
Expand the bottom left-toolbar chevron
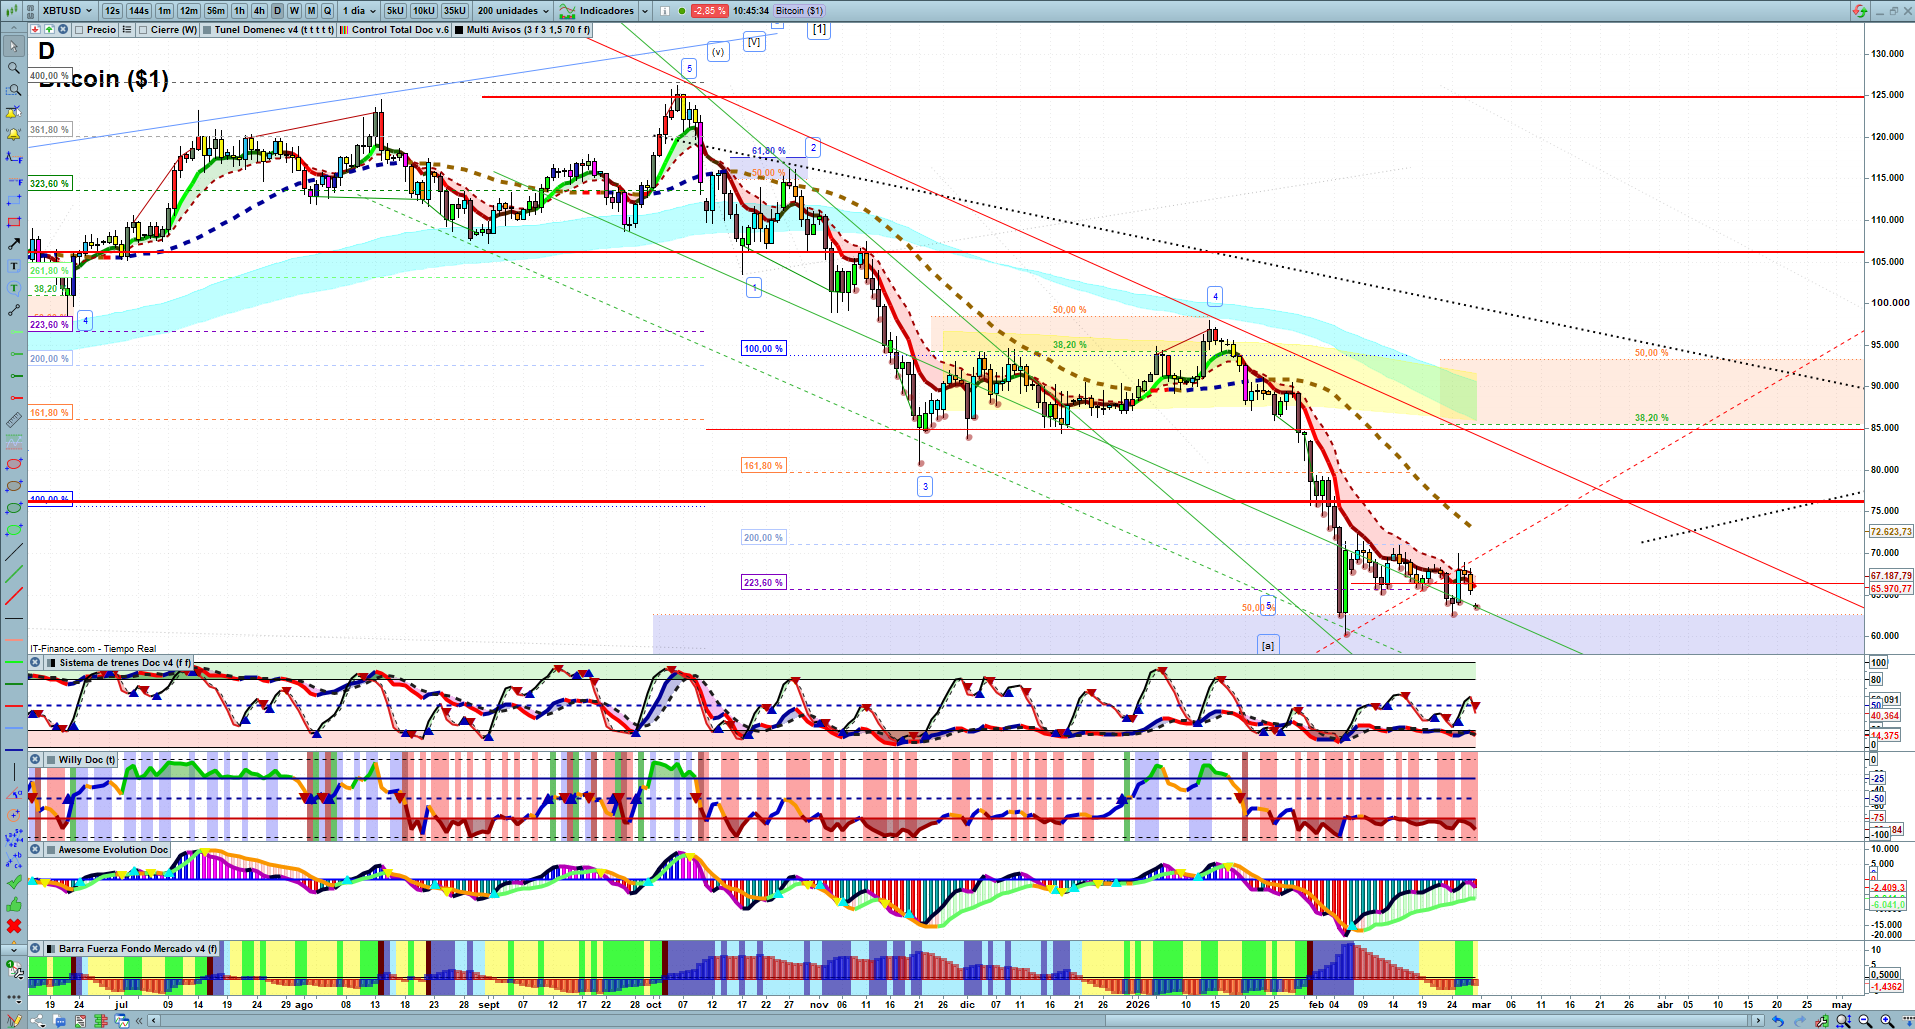[x=14, y=948]
